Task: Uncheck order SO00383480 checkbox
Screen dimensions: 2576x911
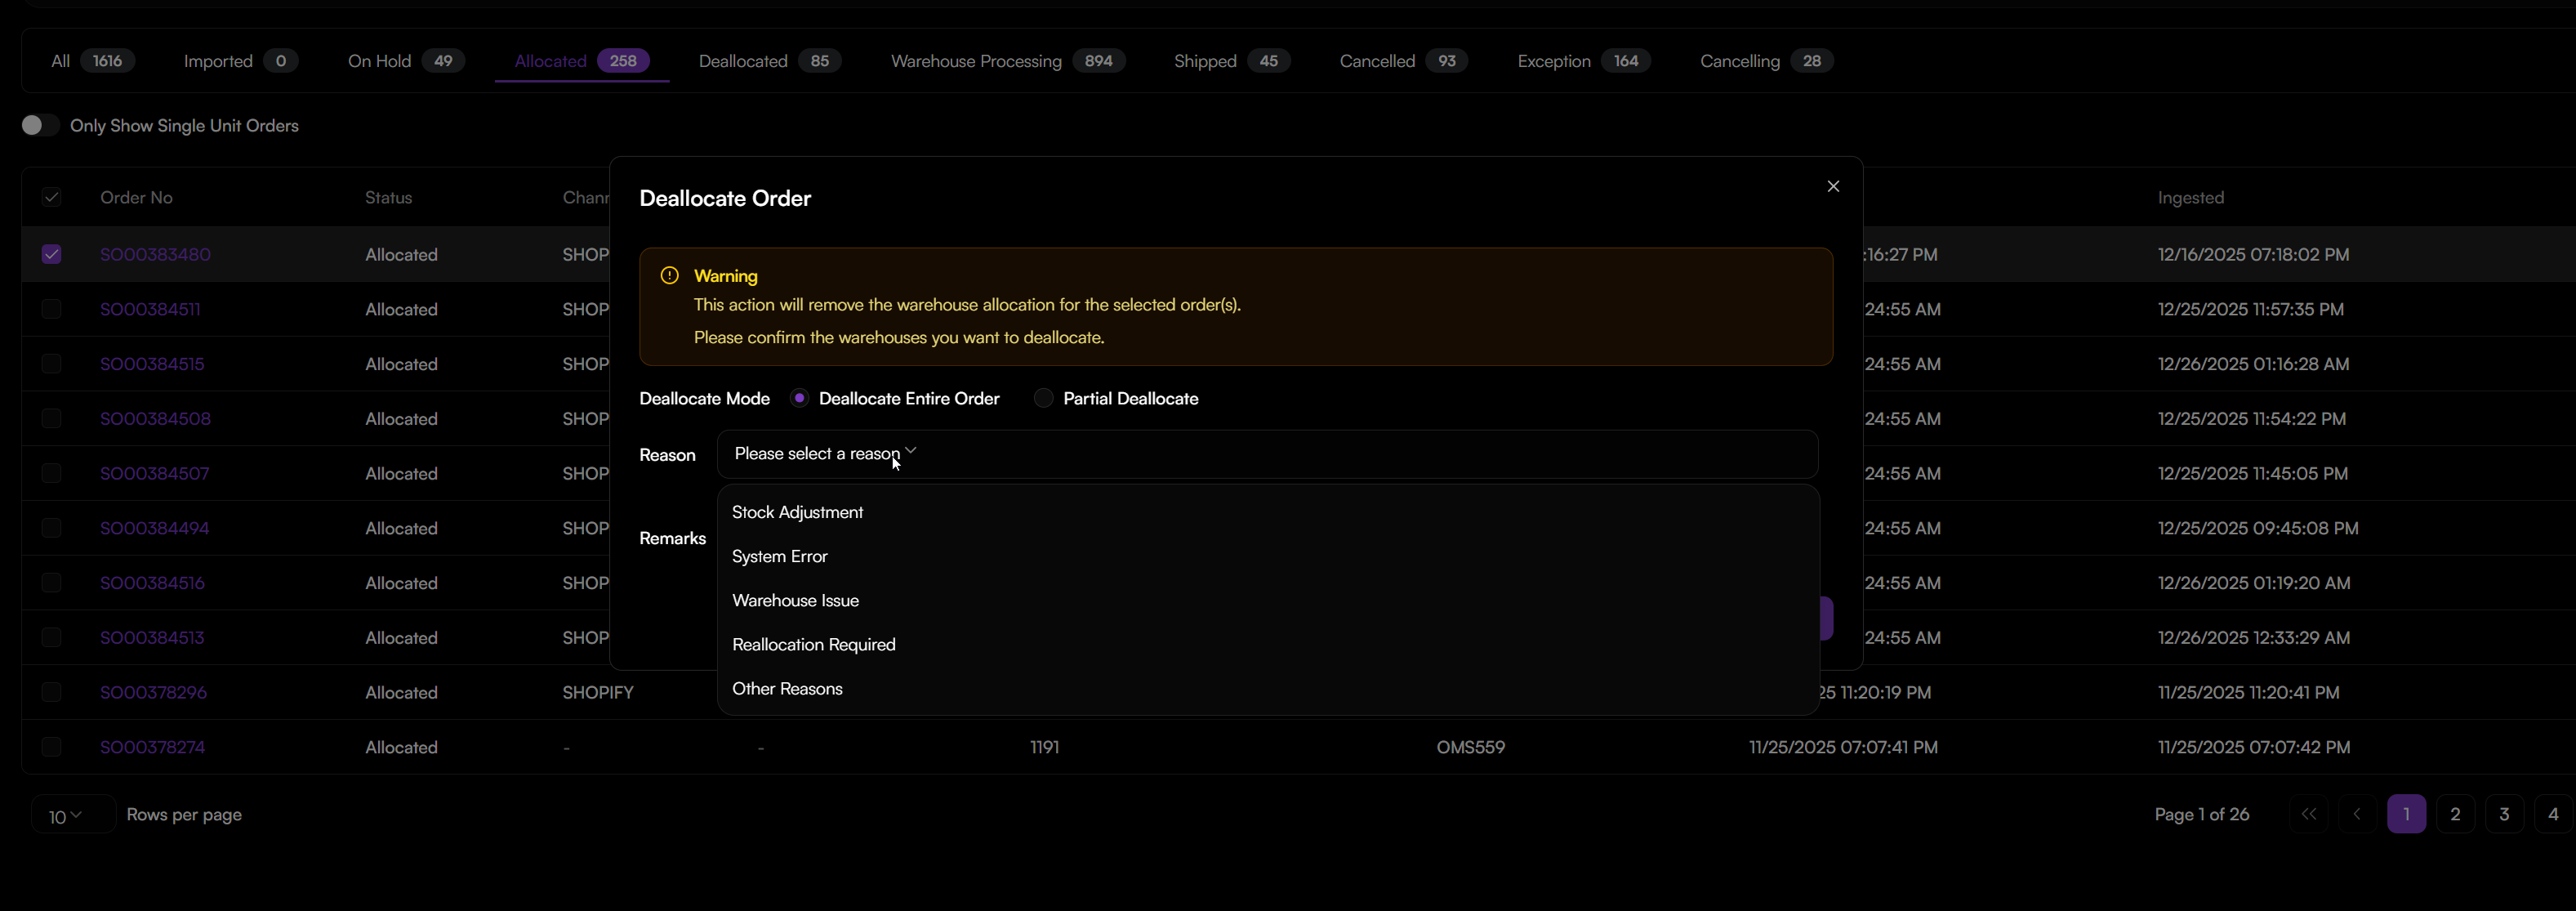Action: coord(51,254)
